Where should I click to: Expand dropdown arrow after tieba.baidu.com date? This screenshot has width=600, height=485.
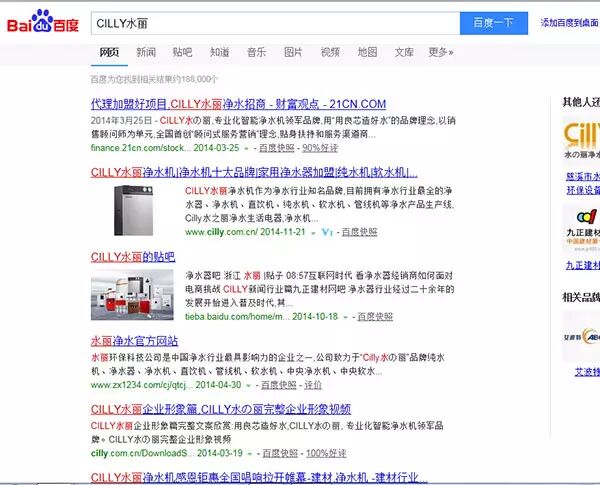coord(345,317)
